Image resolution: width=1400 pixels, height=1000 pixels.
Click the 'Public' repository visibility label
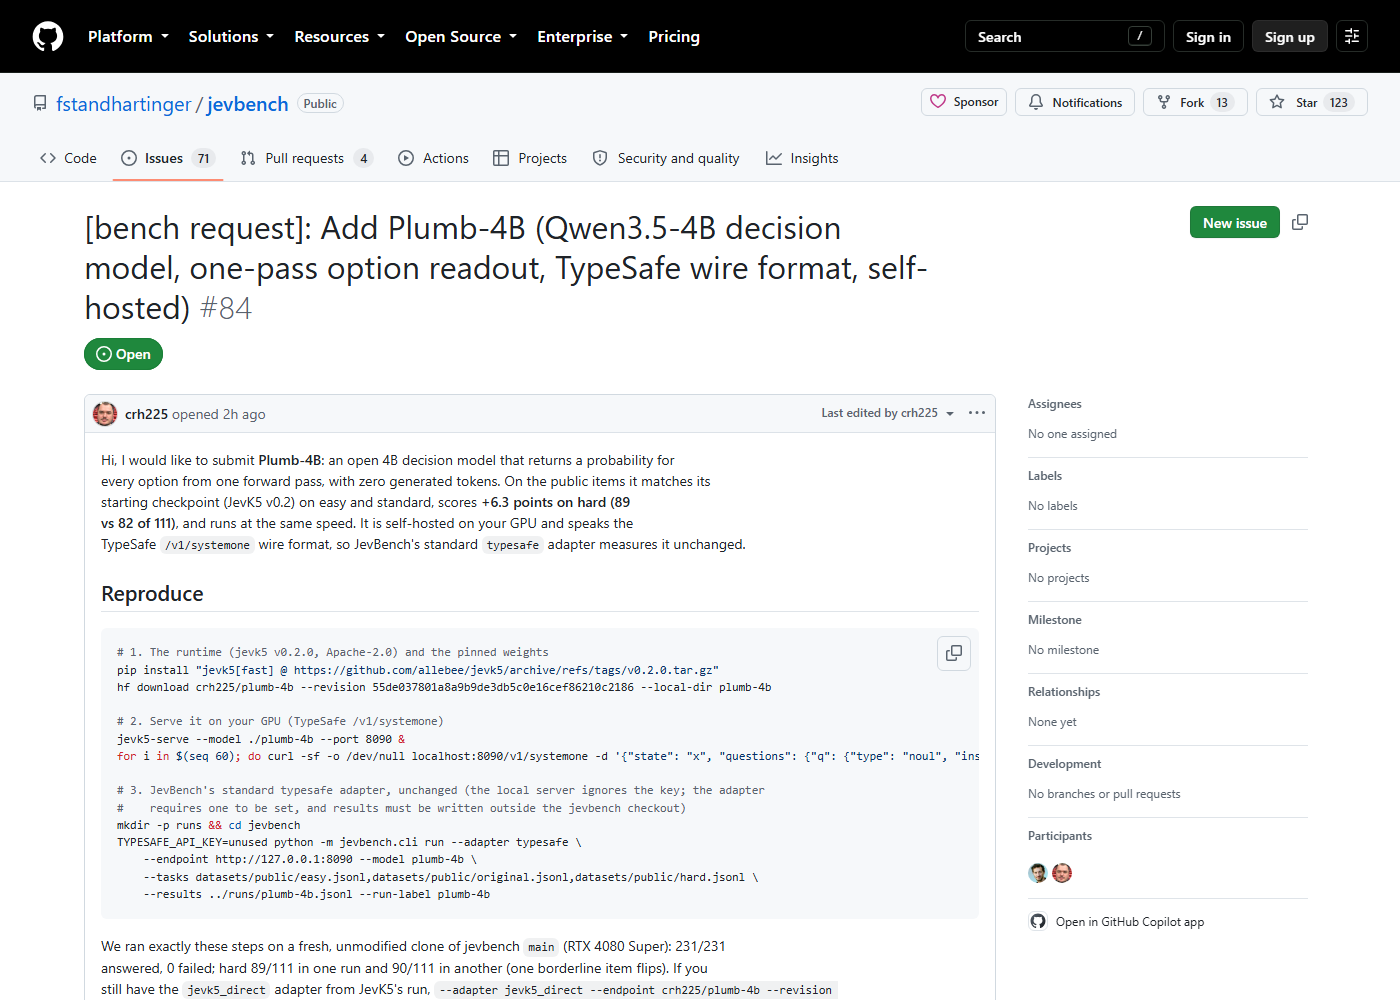pyautogui.click(x=320, y=103)
